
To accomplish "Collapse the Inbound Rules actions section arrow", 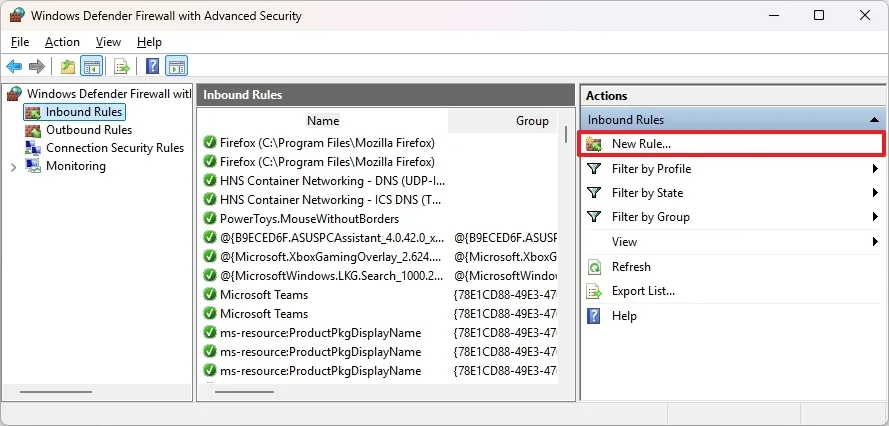I will click(x=874, y=120).
